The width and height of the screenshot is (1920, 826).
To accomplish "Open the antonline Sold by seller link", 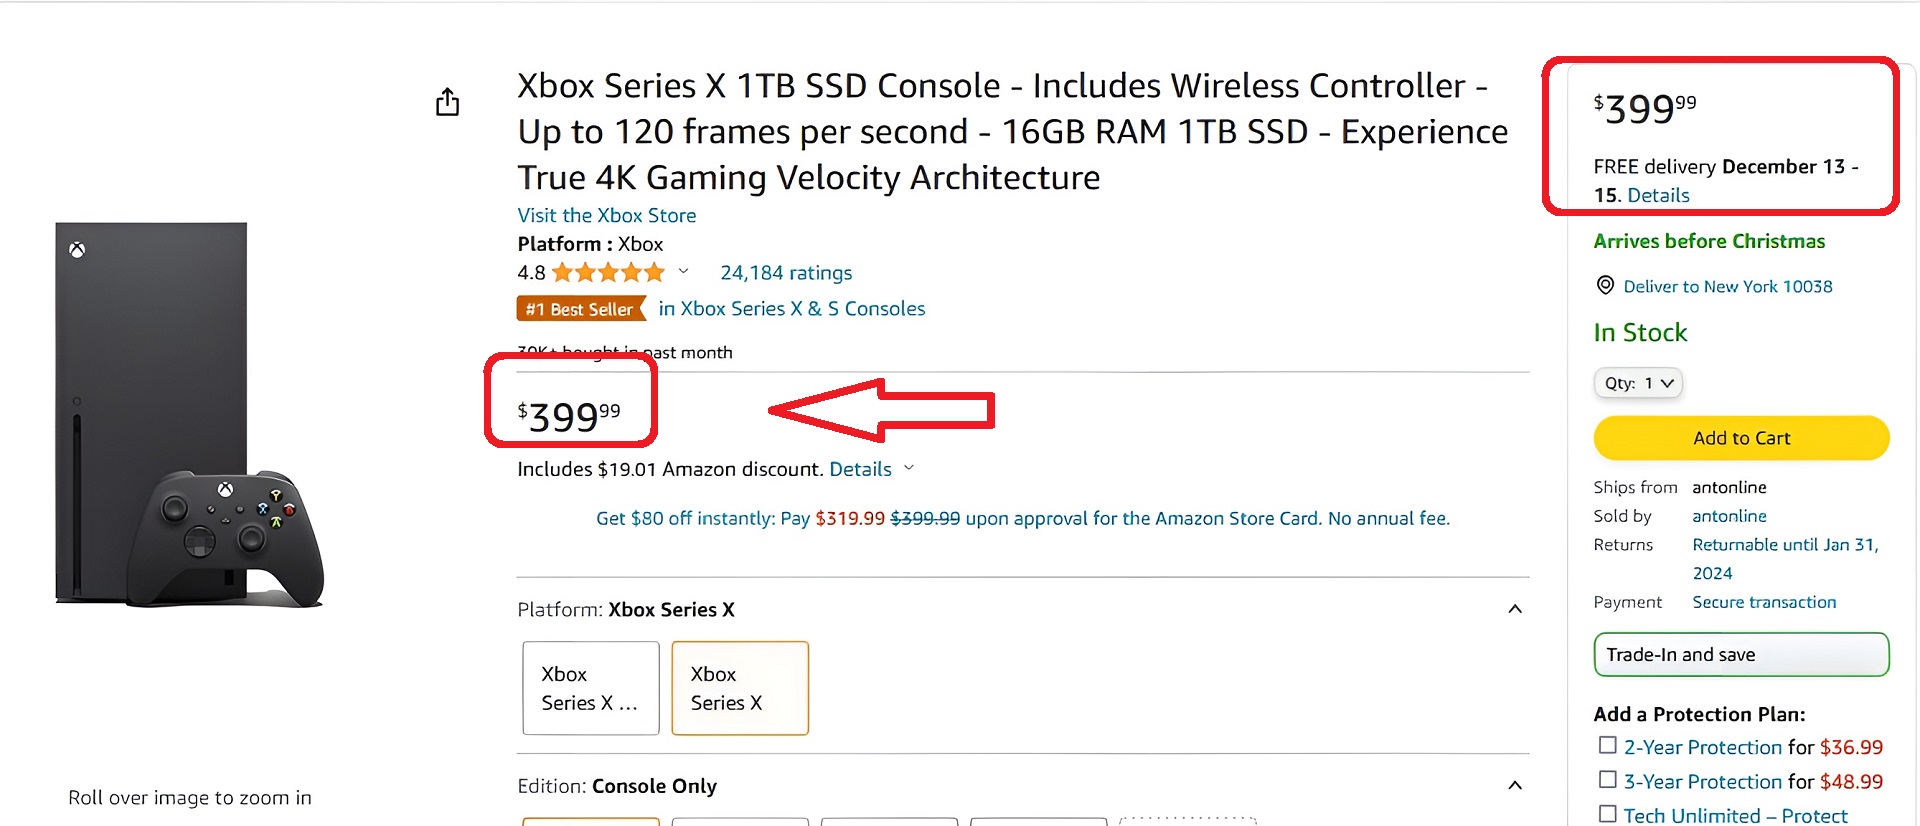I will [1729, 516].
